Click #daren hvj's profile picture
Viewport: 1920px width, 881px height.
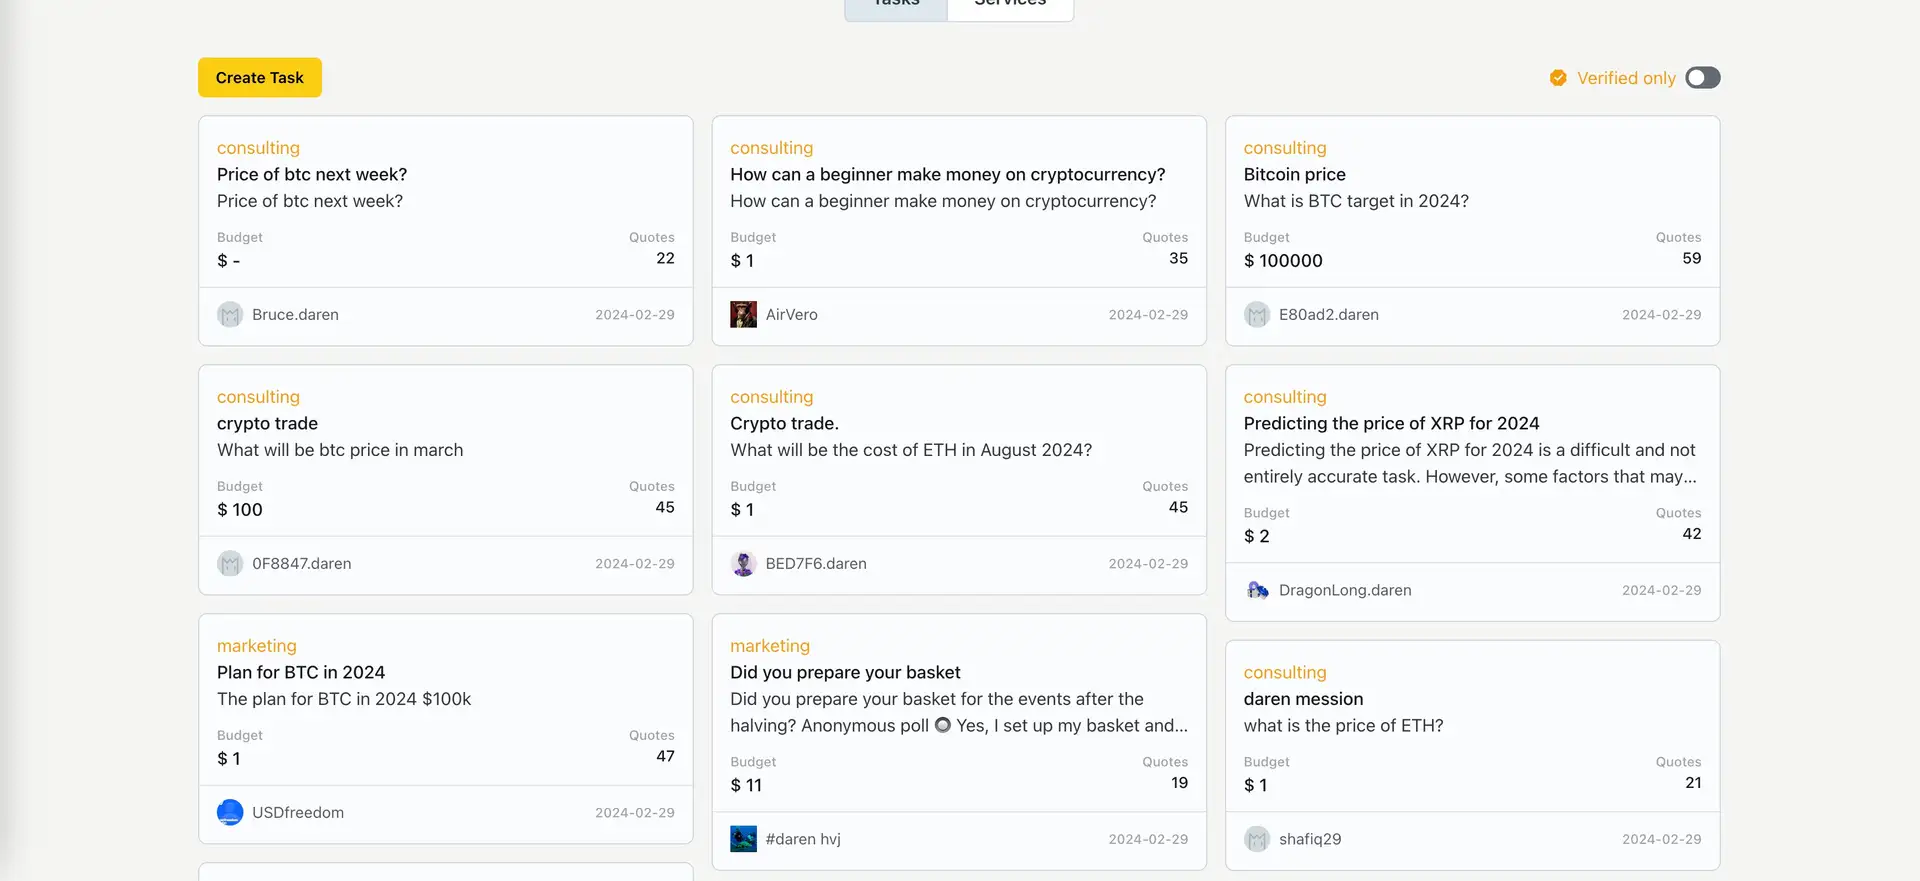pos(743,839)
